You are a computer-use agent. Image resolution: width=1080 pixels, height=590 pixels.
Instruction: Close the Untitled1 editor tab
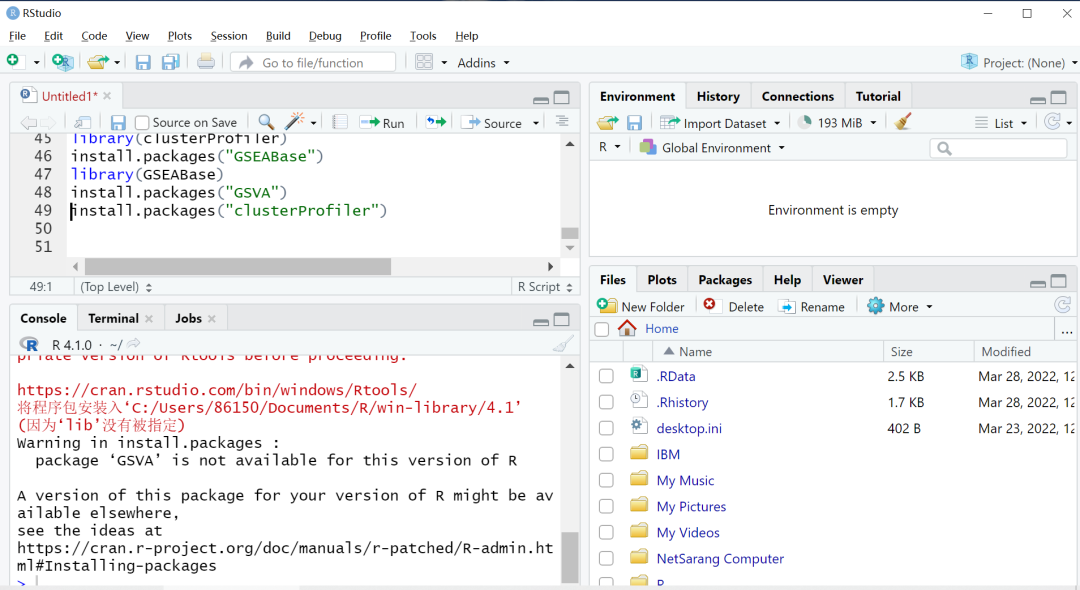click(x=107, y=96)
